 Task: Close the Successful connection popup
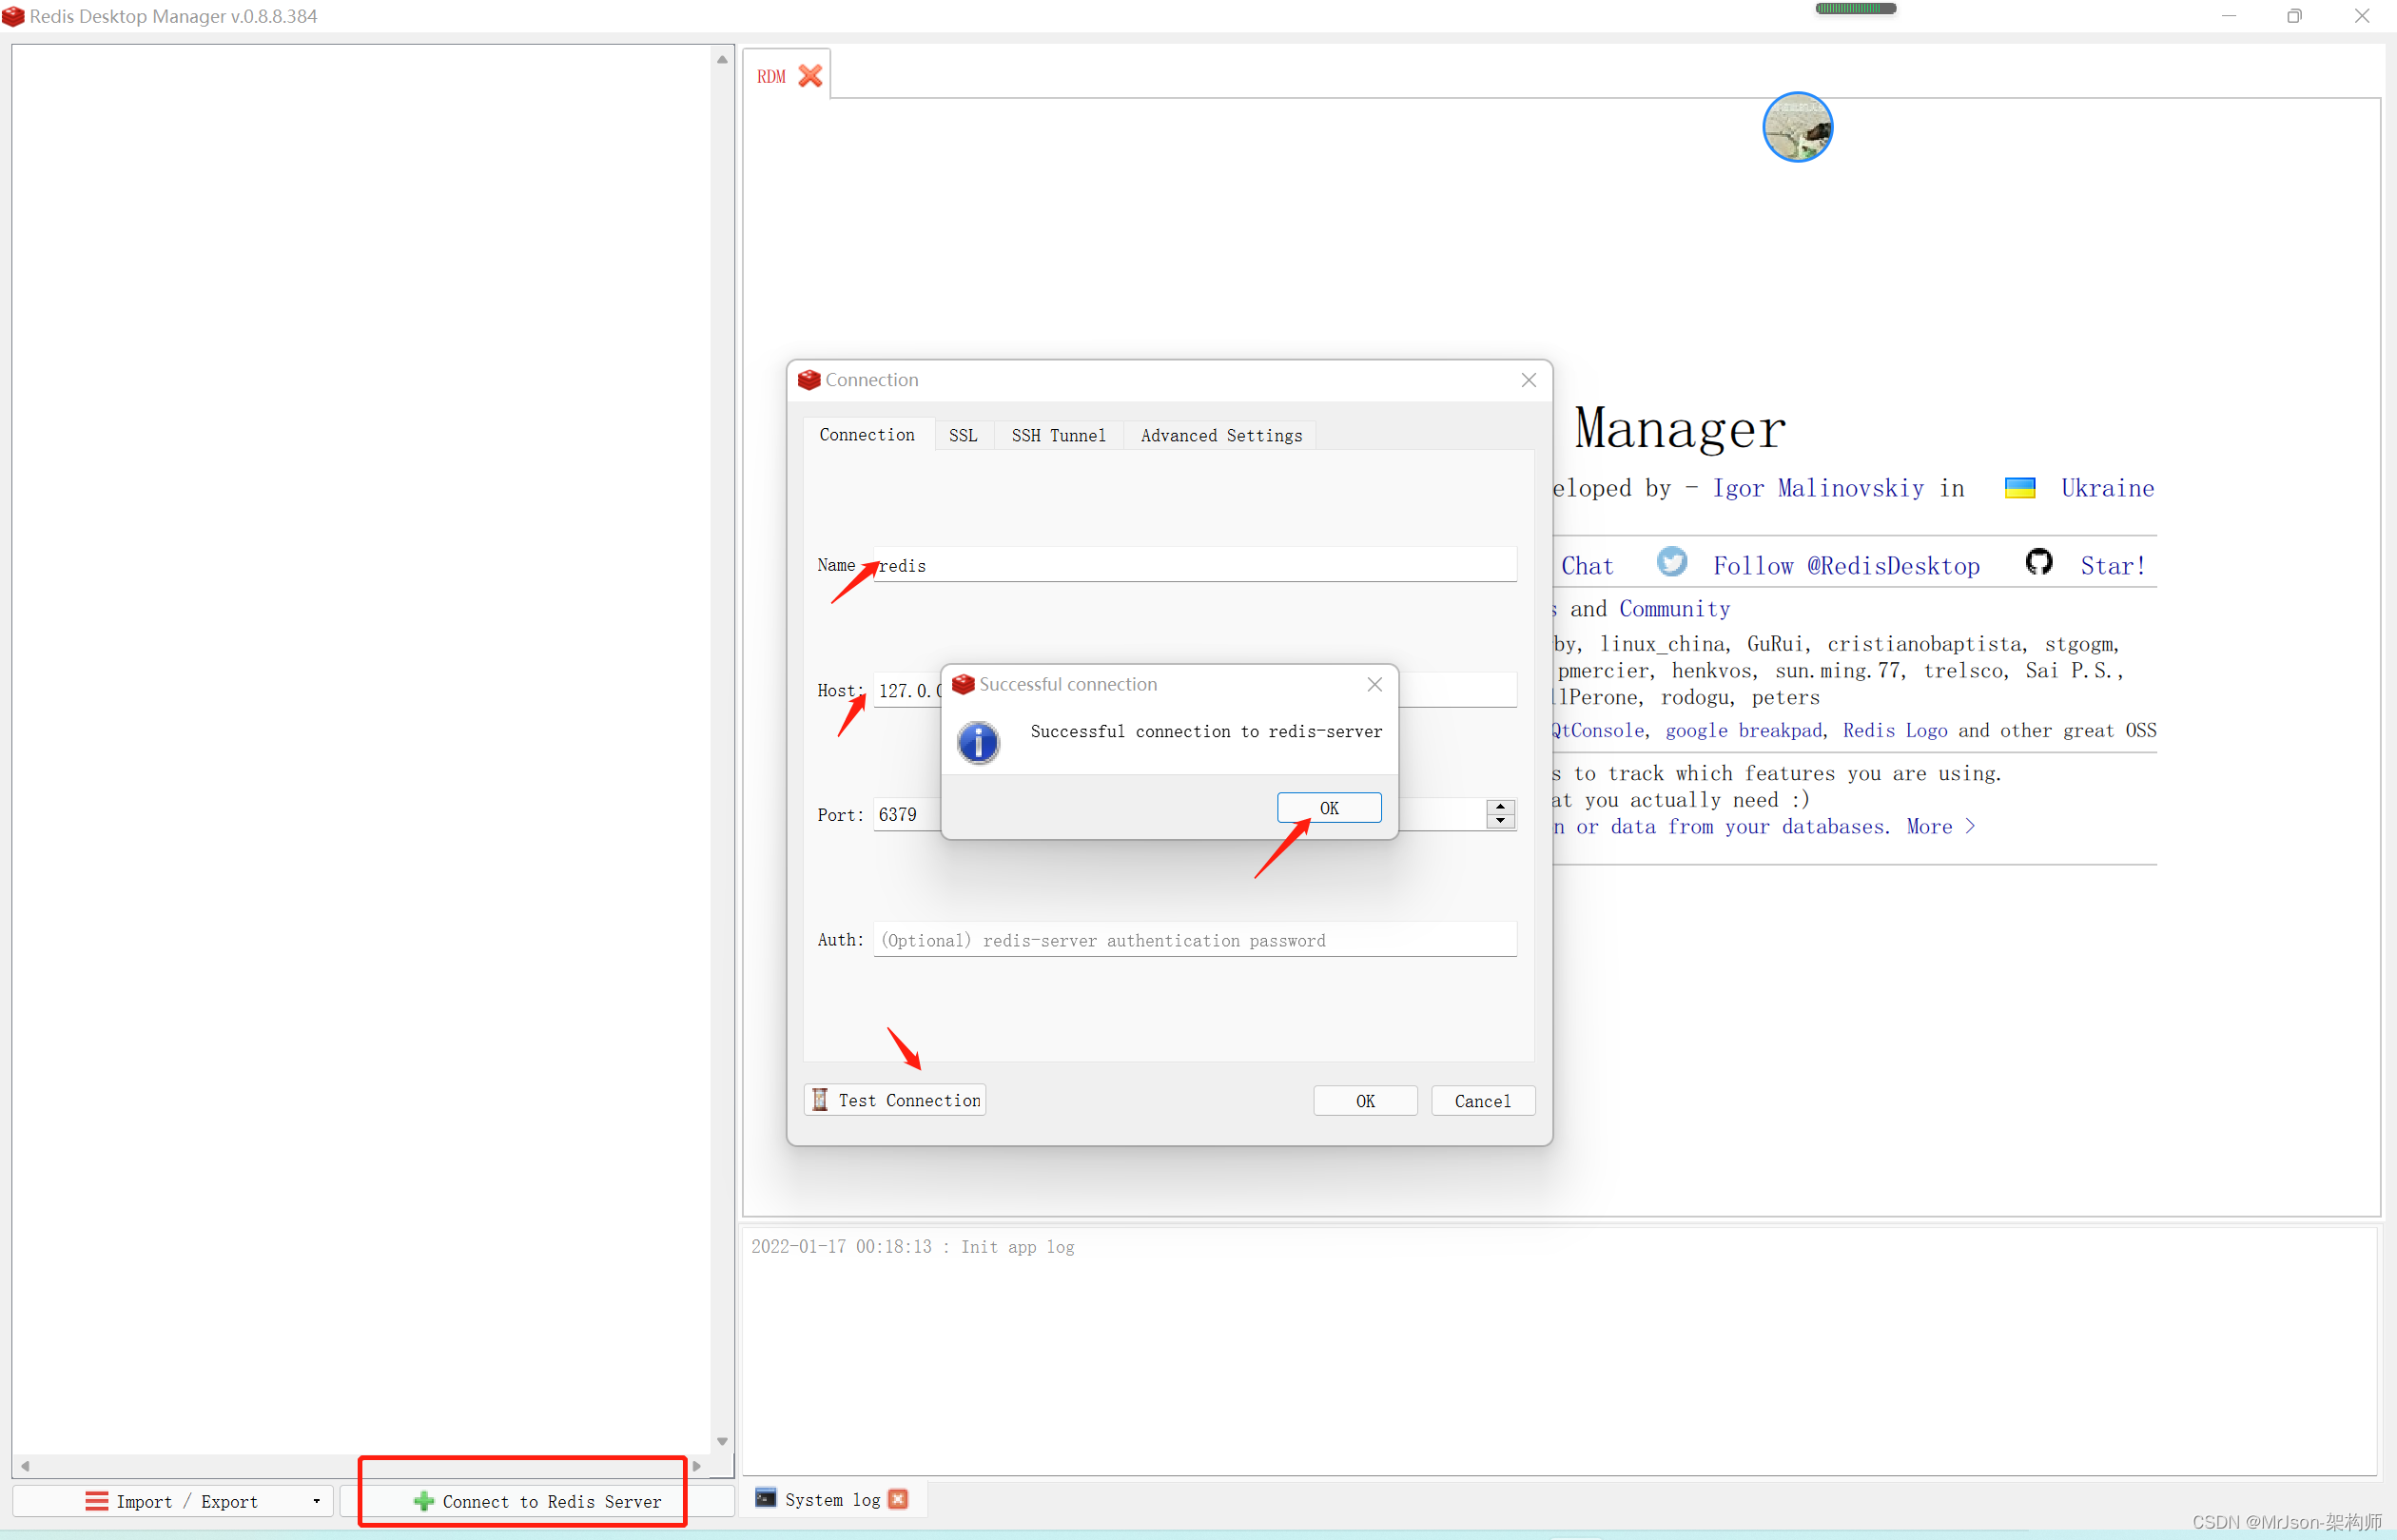click(x=1375, y=684)
